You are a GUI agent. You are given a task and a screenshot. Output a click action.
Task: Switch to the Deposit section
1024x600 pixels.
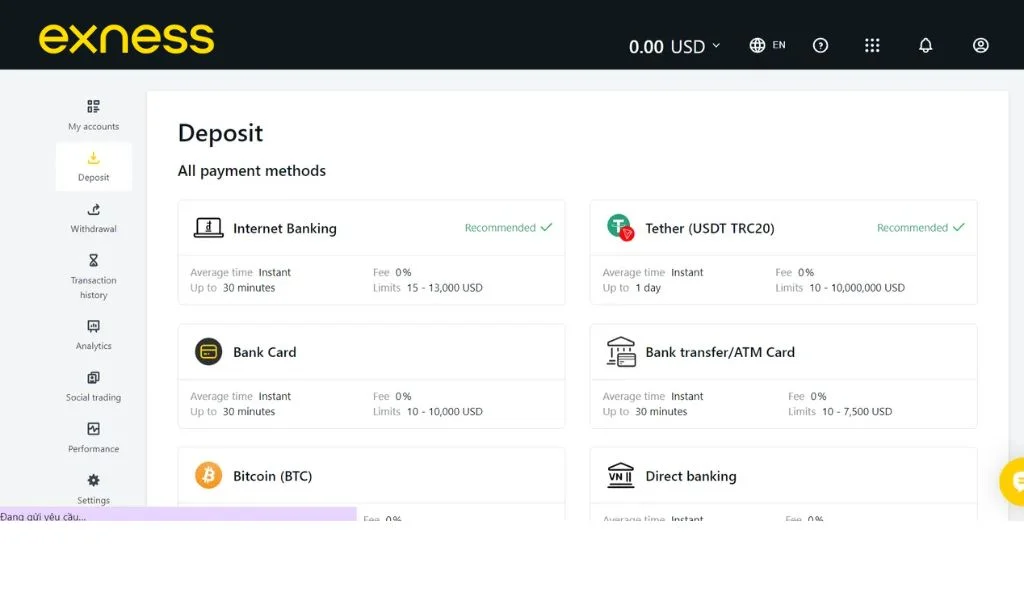point(93,160)
